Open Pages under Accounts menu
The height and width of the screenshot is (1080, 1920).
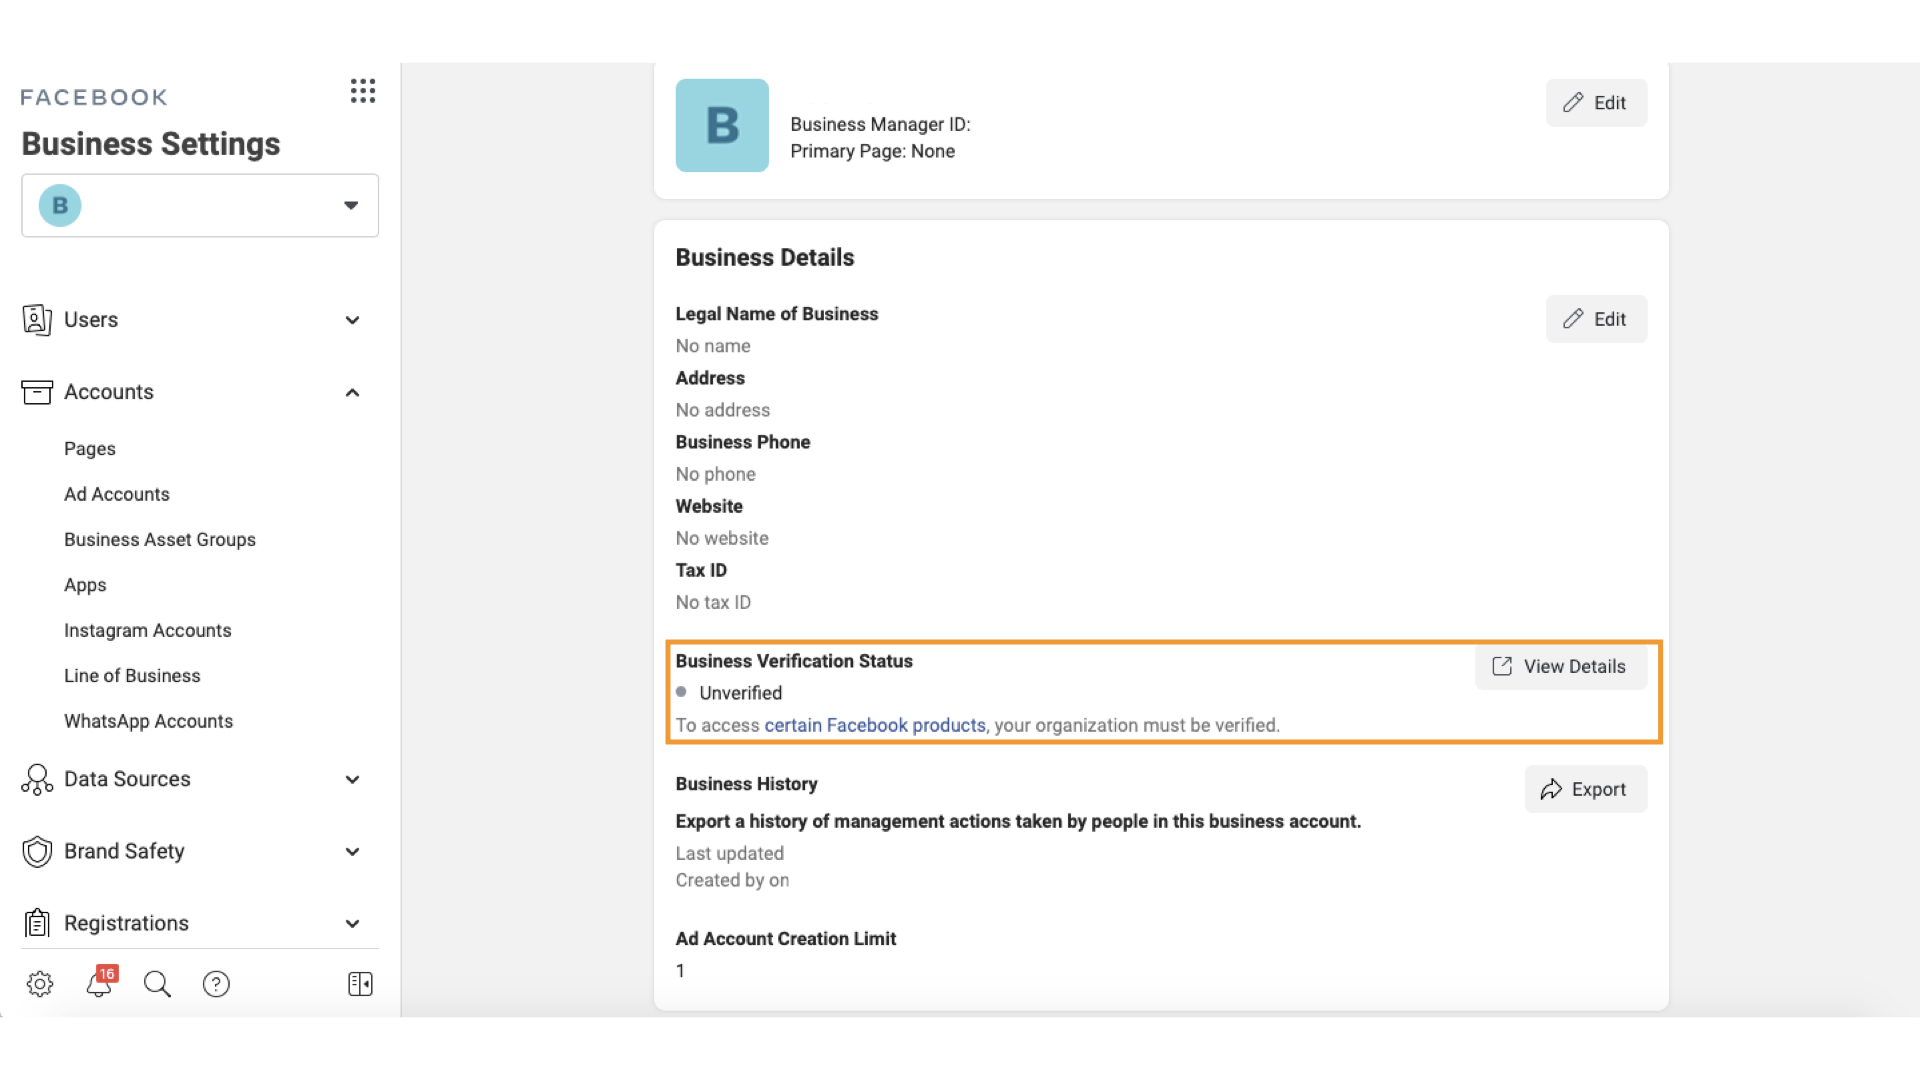point(90,448)
